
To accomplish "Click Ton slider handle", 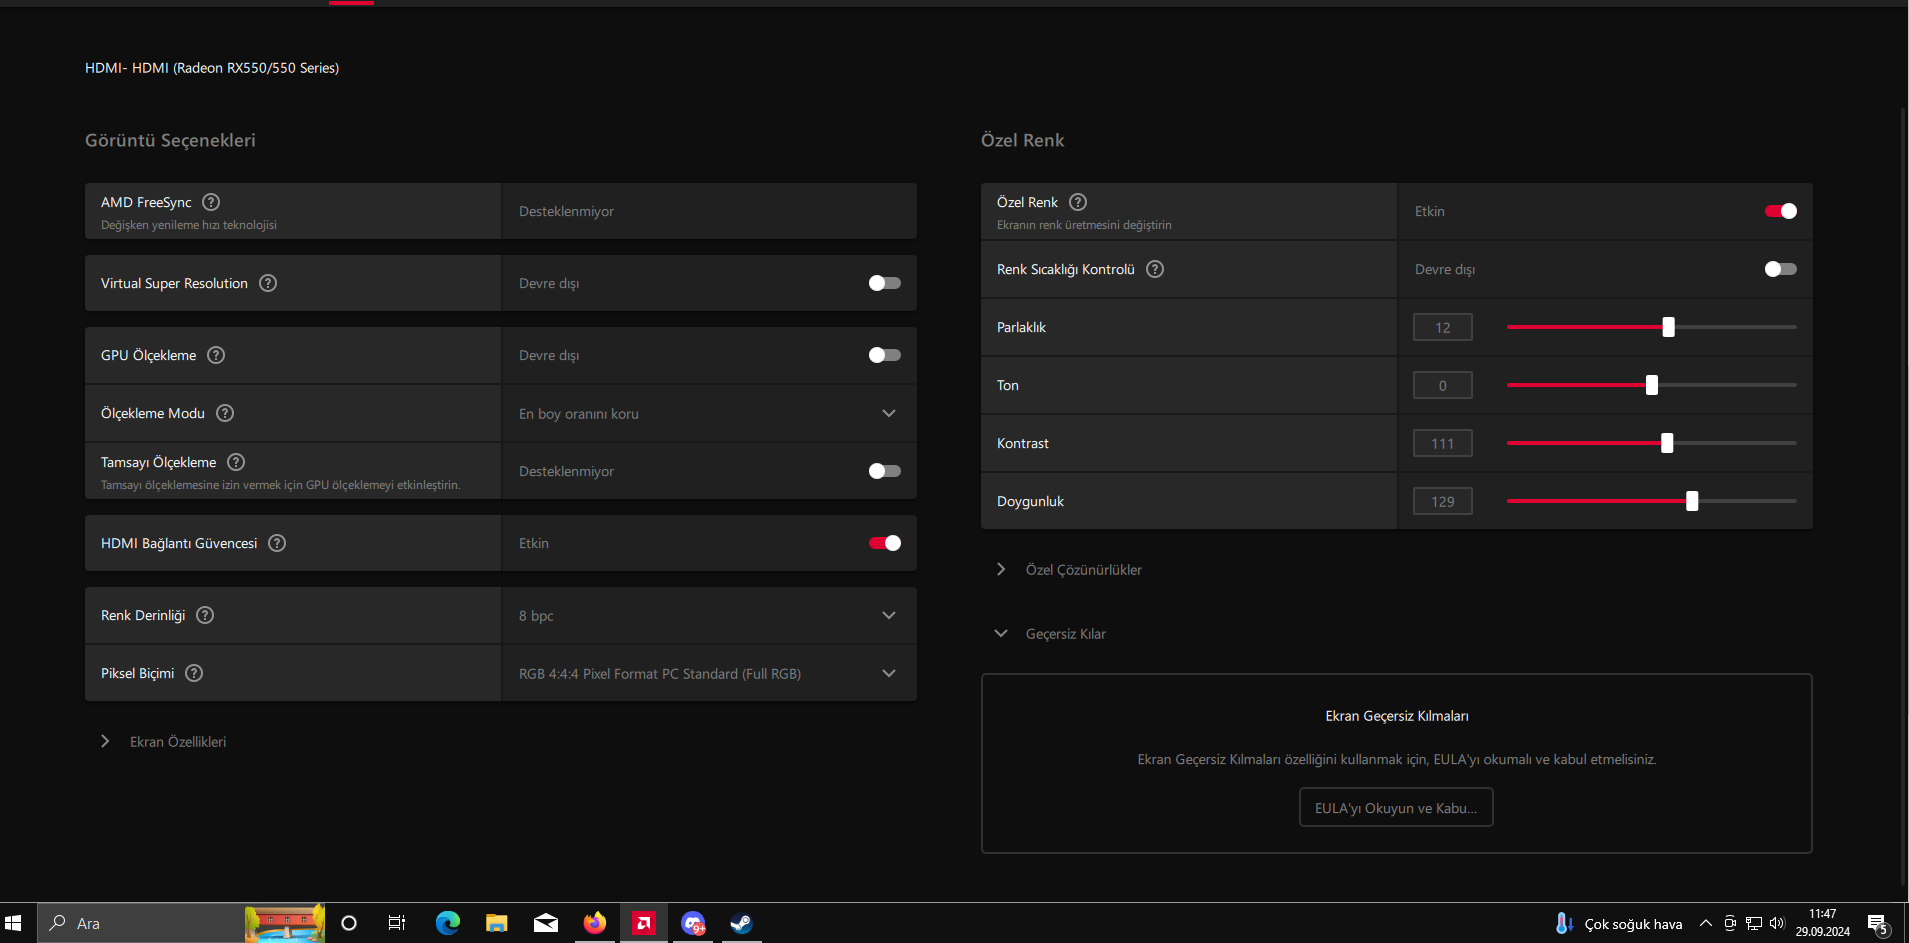I will pyautogui.click(x=1652, y=385).
